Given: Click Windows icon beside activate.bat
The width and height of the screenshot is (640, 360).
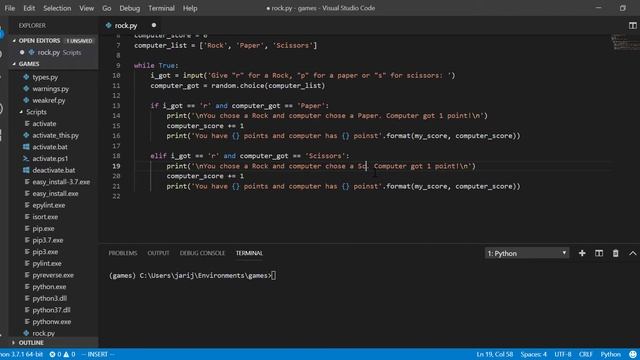Looking at the screenshot, I should [x=26, y=147].
